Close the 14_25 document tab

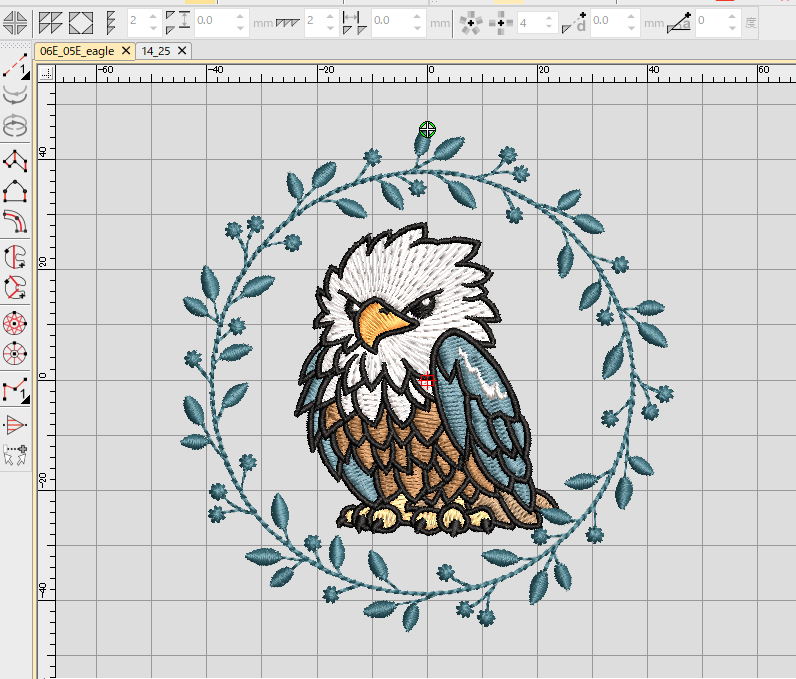point(182,51)
